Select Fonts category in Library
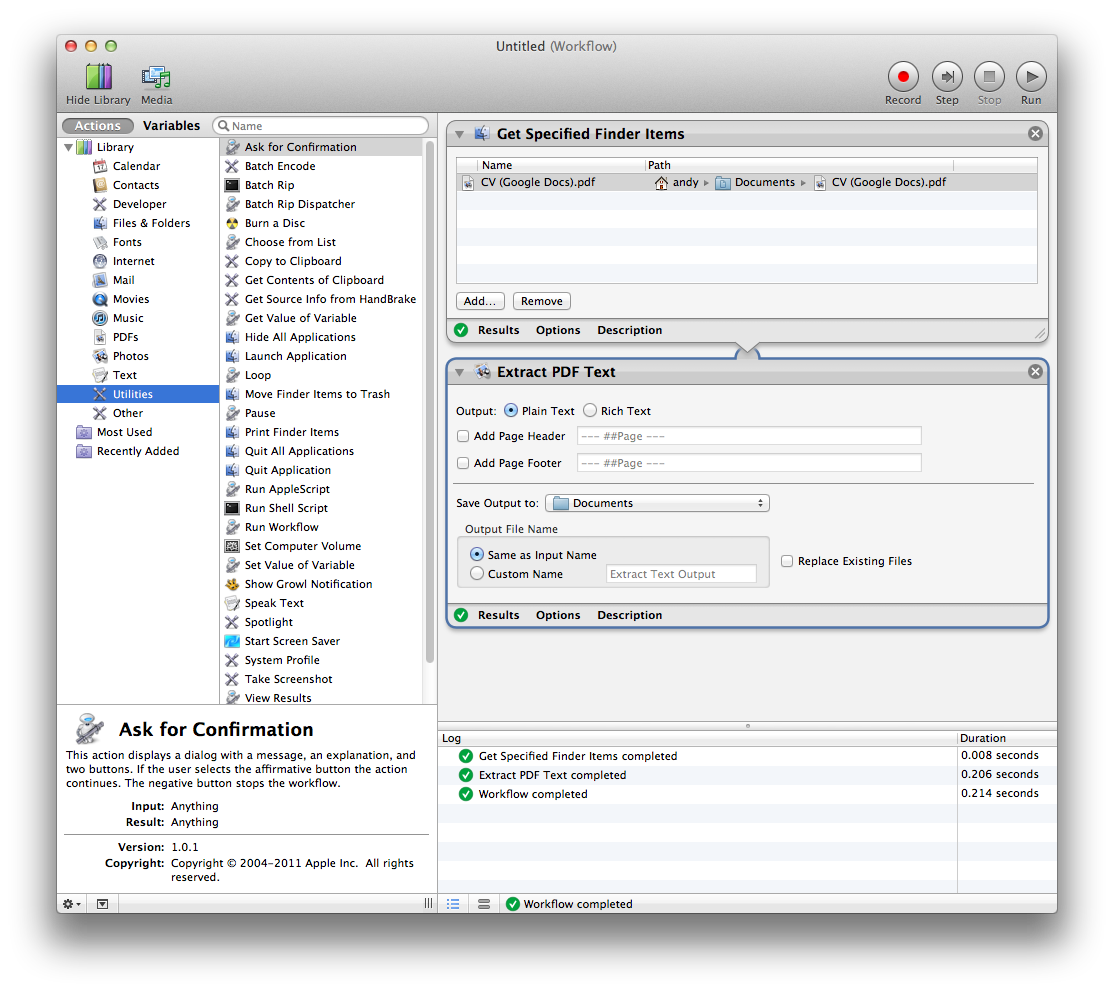Viewport: 1114px width, 992px height. click(x=127, y=242)
